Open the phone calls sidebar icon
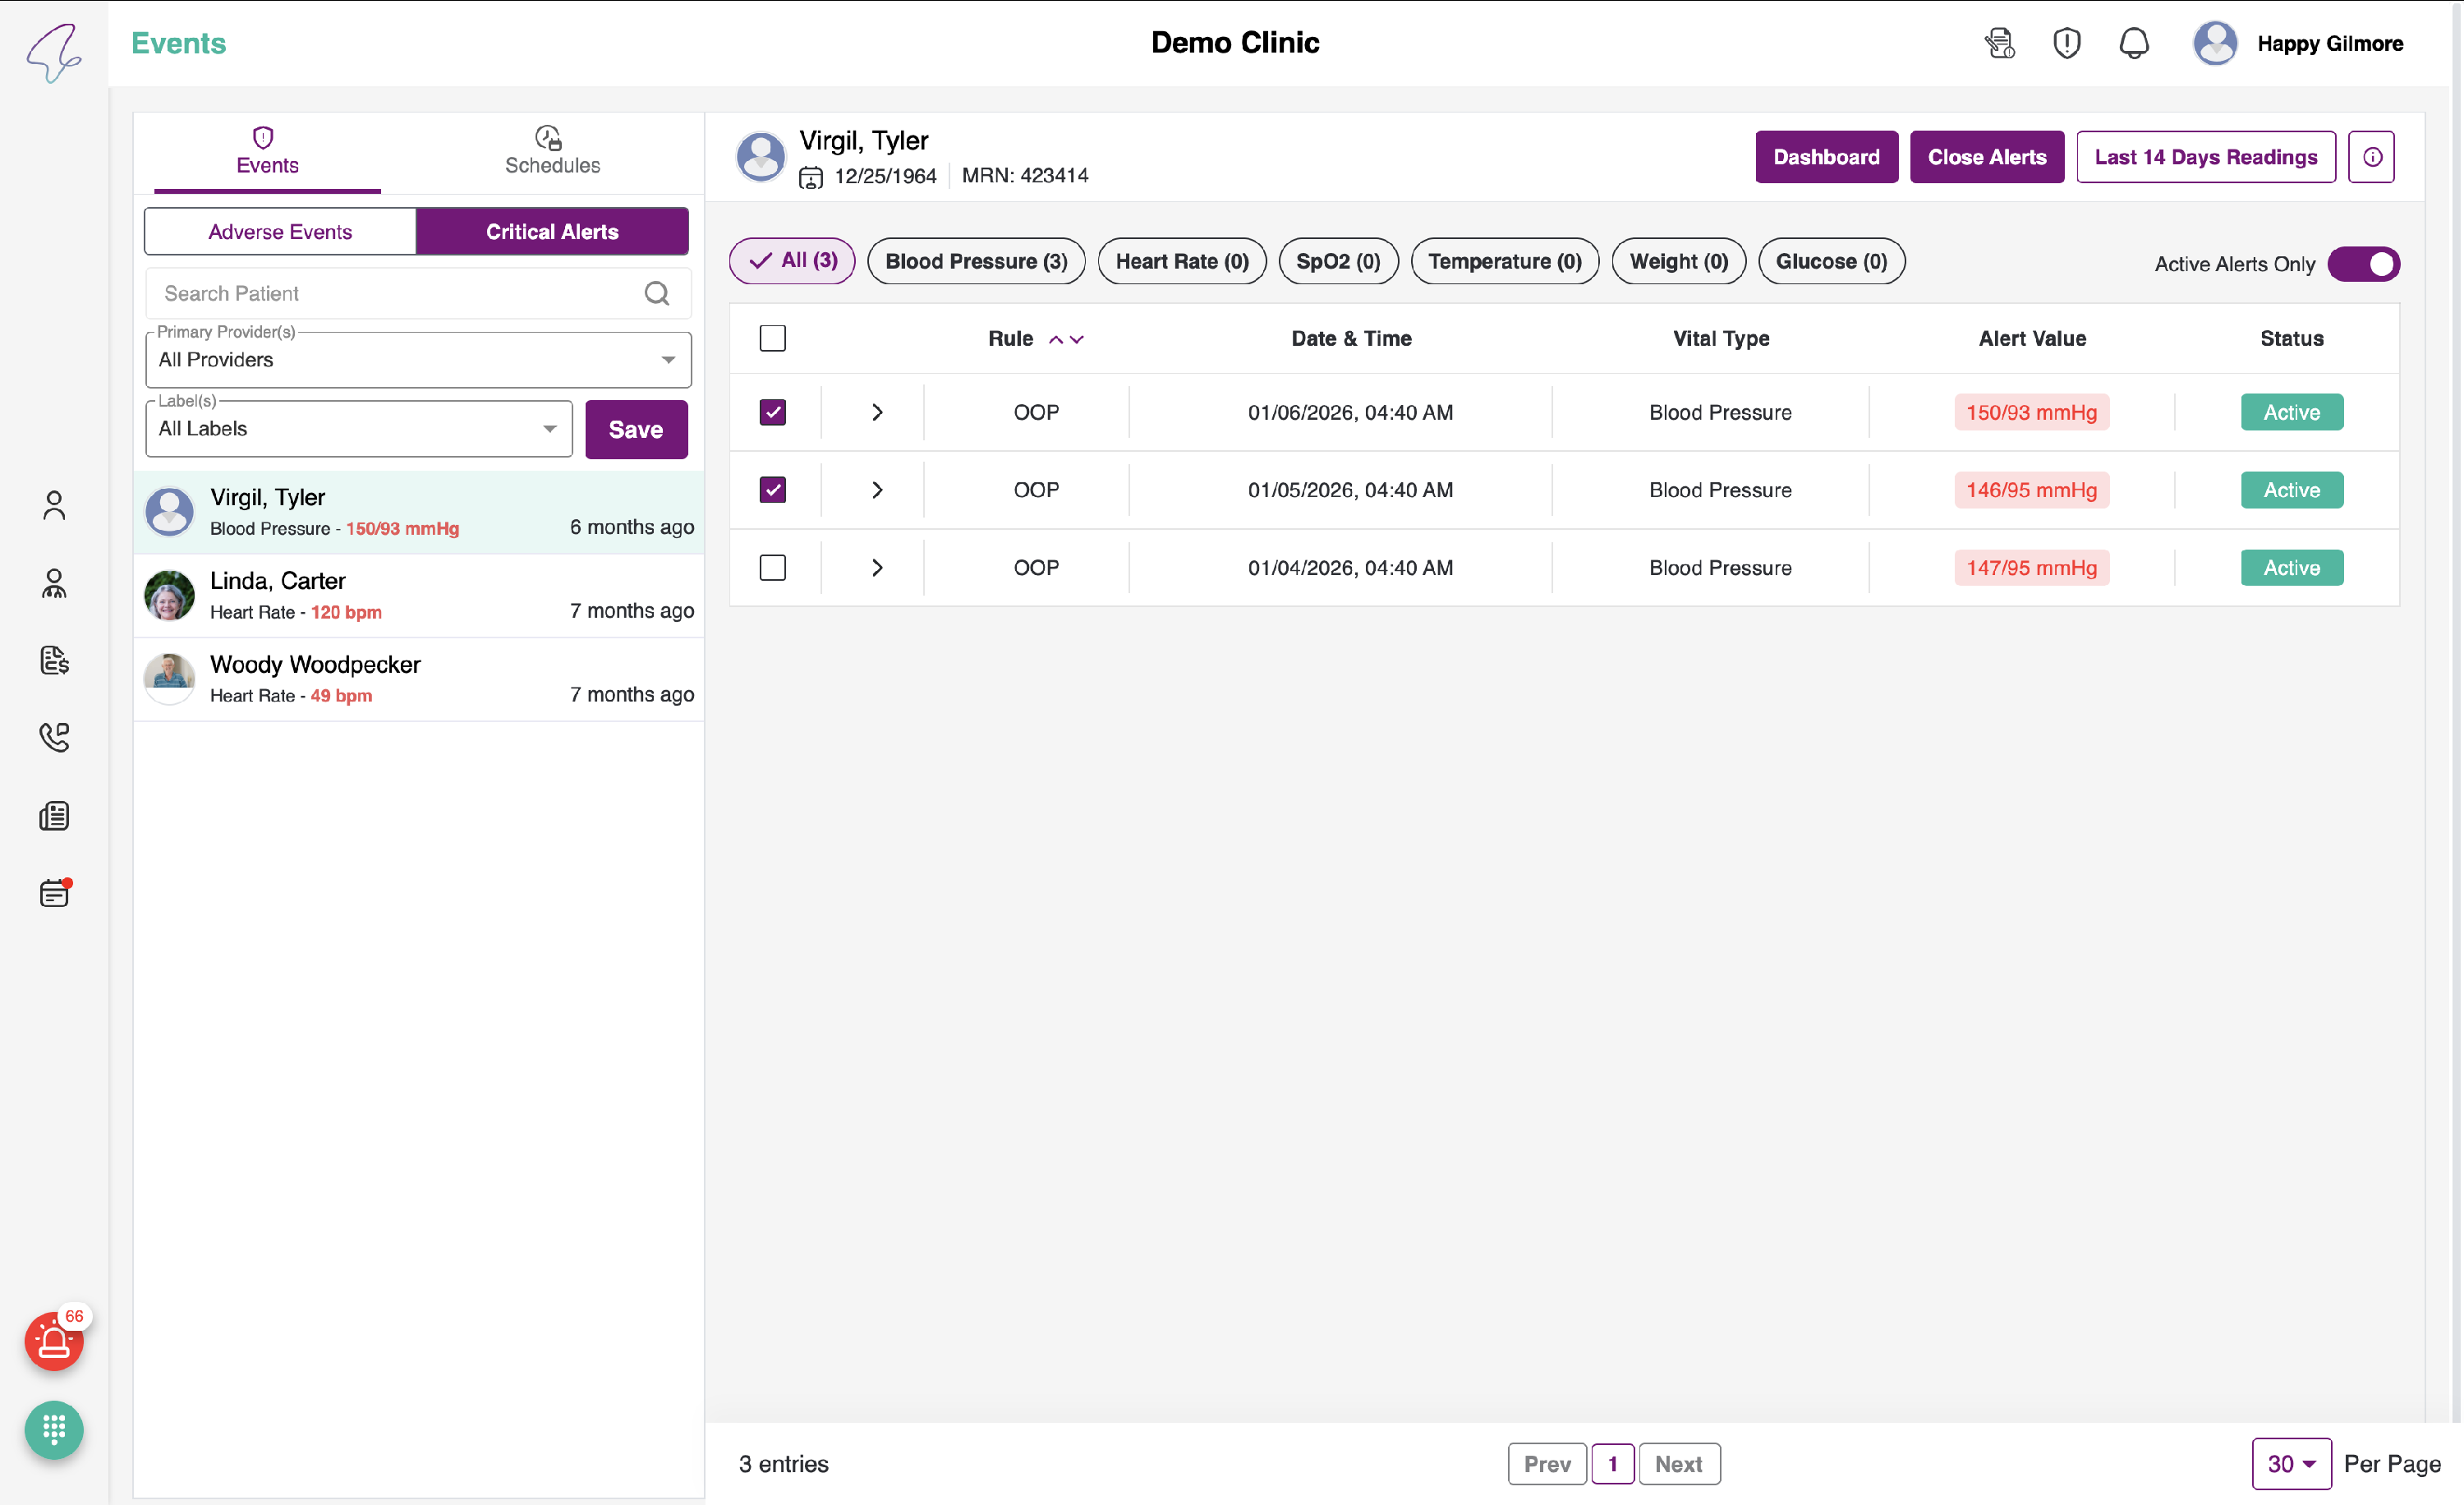This screenshot has height=1505, width=2464. 54,737
